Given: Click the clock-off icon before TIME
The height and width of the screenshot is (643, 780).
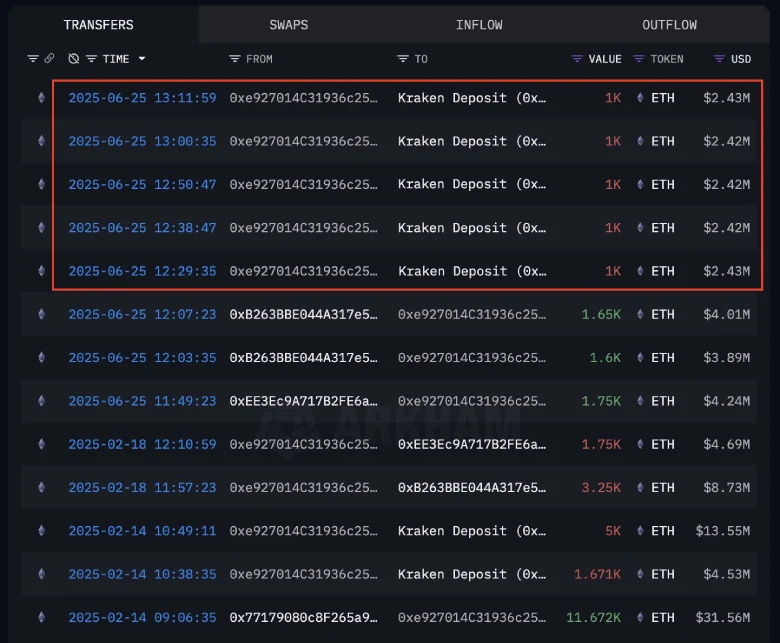Looking at the screenshot, I should click(74, 59).
